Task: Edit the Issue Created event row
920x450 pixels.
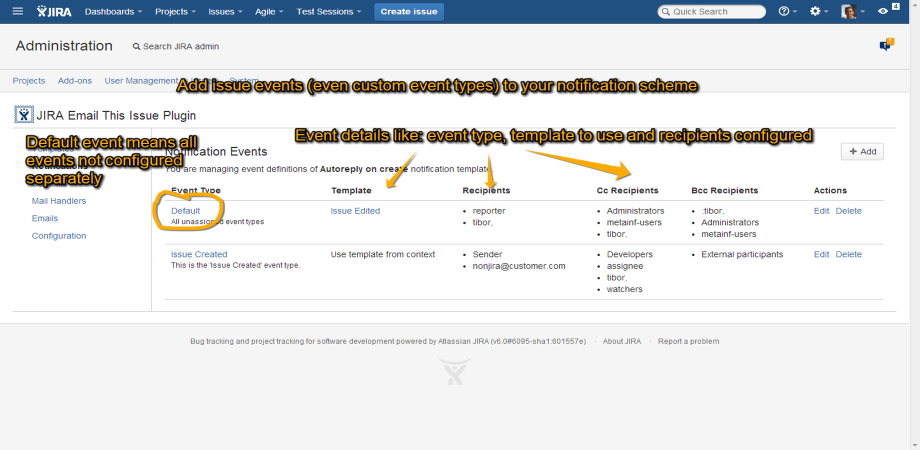Action: tap(821, 254)
